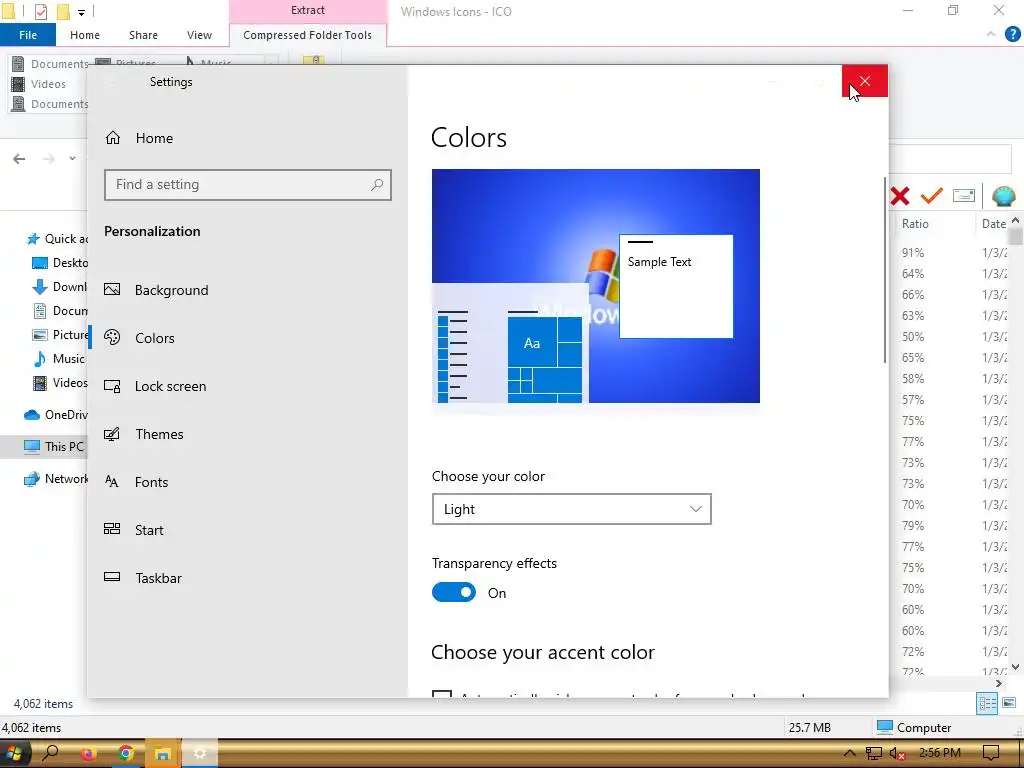
Task: Turn off Transparency effects toggle
Action: click(x=454, y=592)
